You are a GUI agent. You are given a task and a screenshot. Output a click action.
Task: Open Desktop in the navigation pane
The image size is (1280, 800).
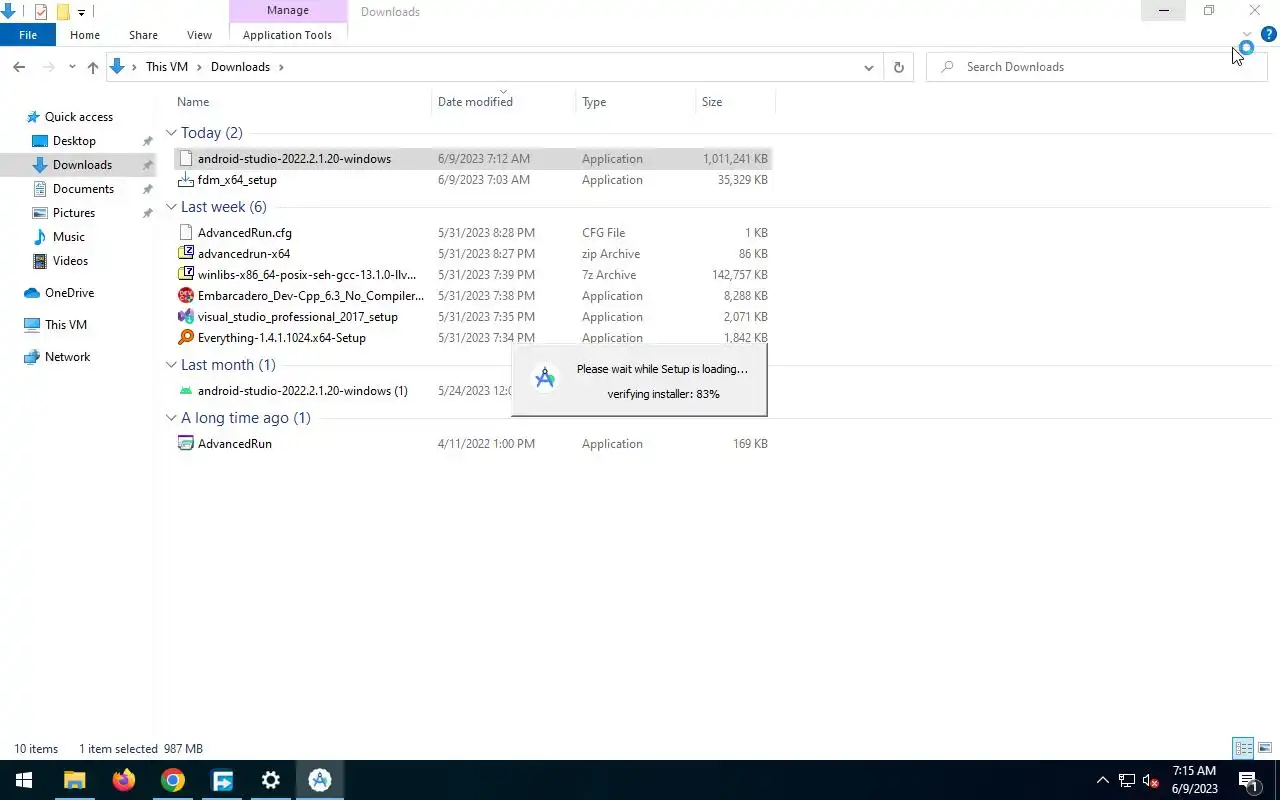click(x=75, y=141)
